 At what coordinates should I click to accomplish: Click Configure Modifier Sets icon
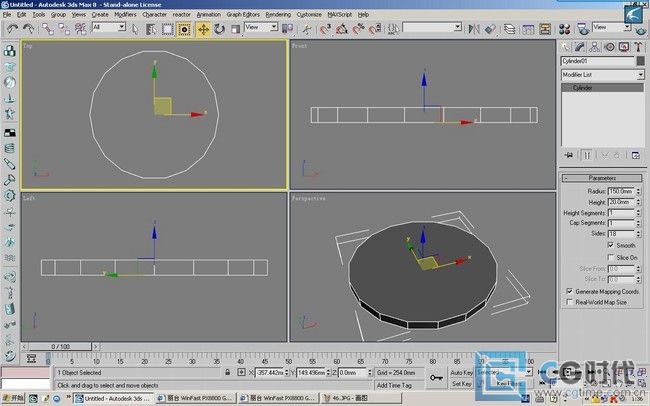(x=636, y=156)
